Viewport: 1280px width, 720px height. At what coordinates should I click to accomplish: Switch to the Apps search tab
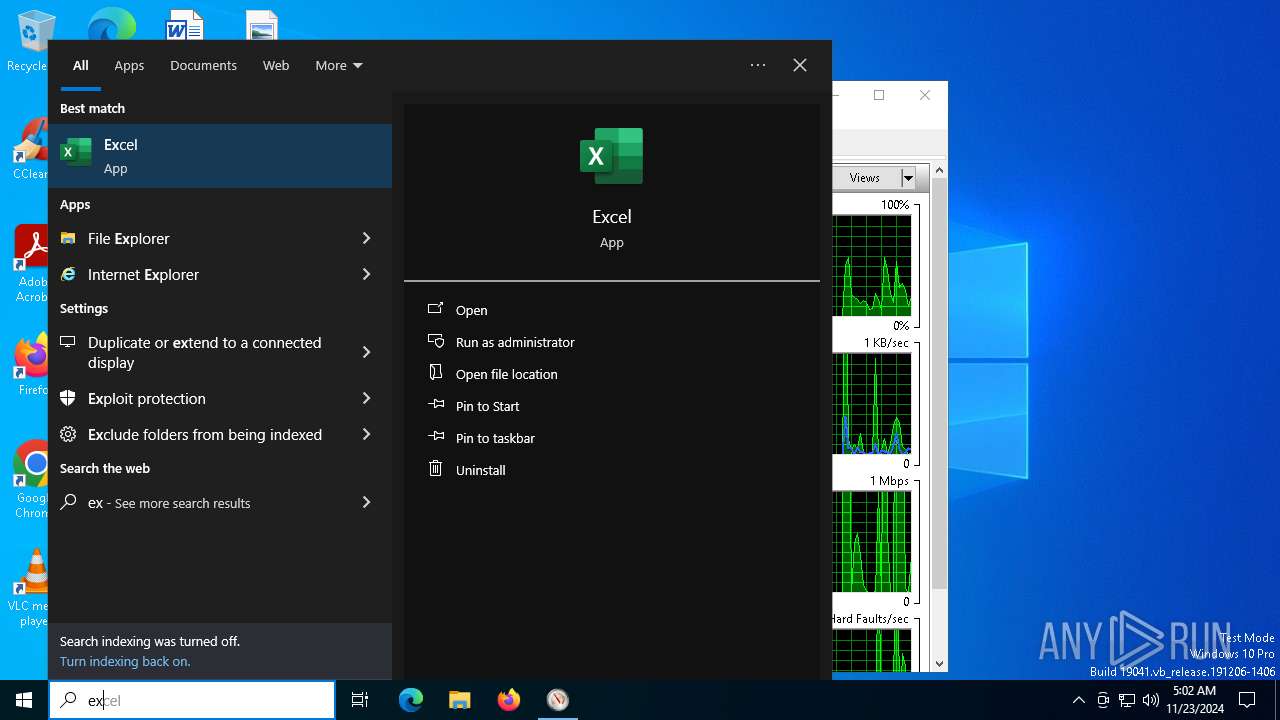tap(129, 65)
